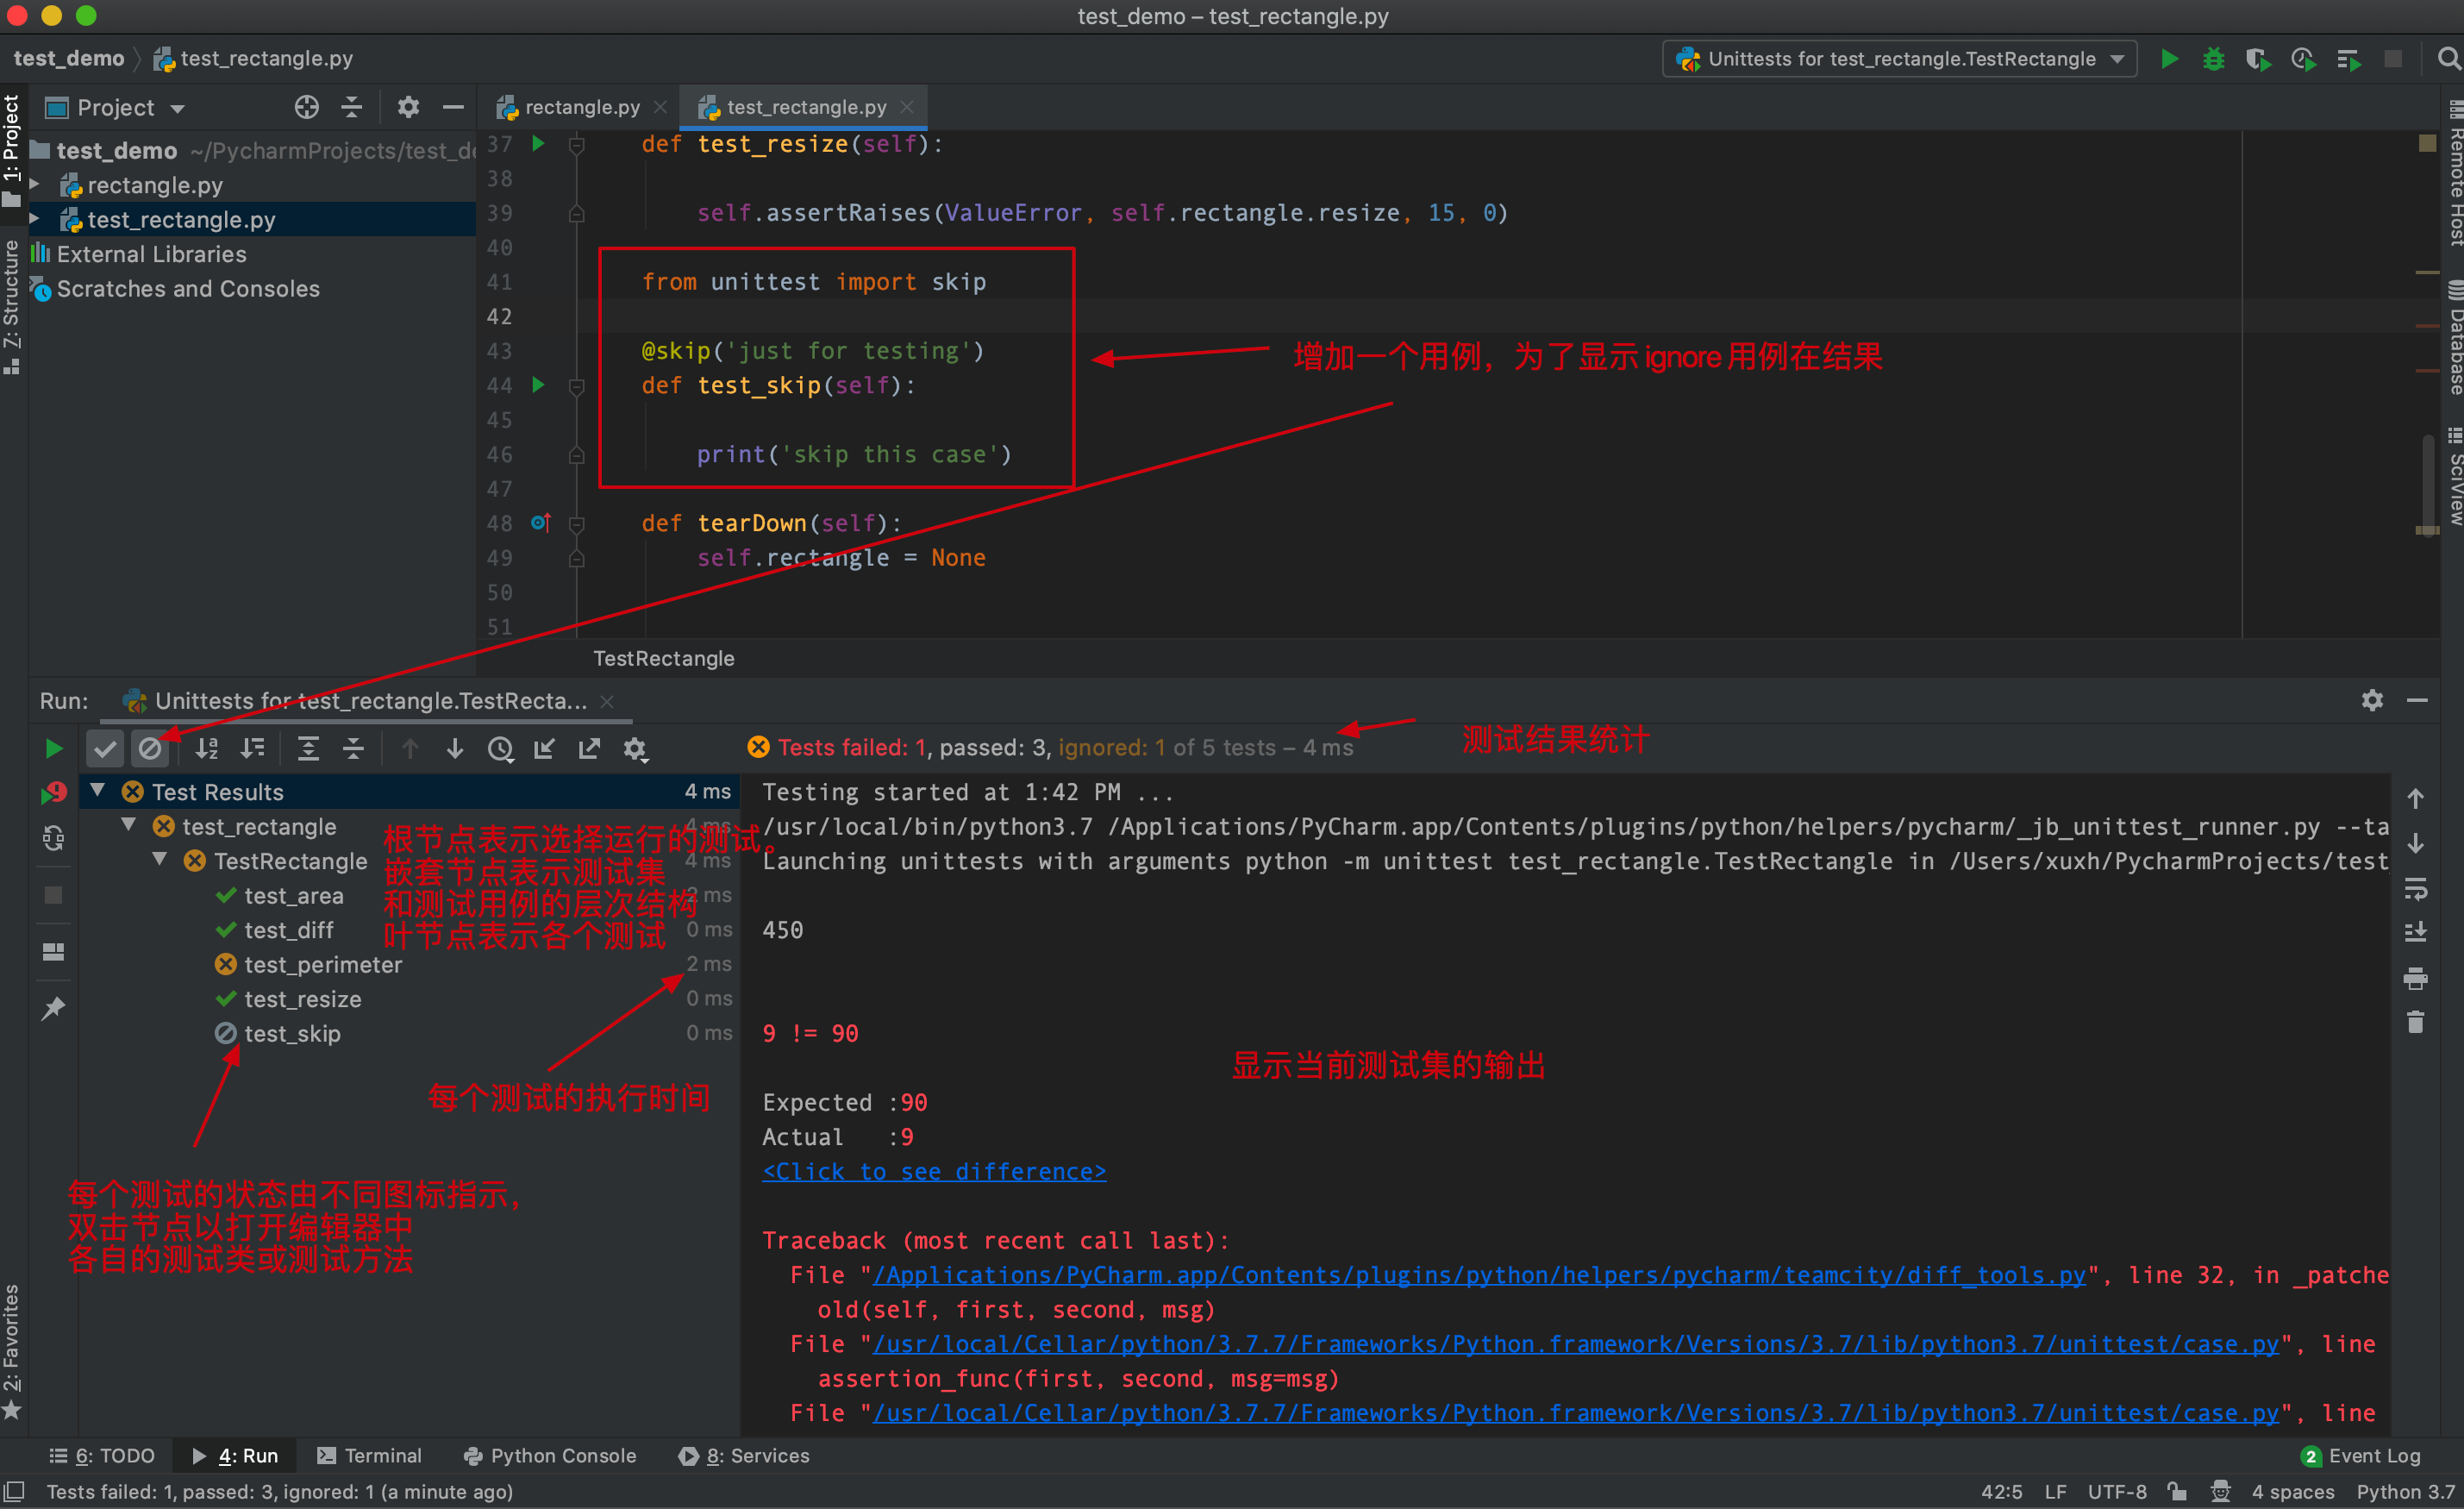Hide the Project panel
Image resolution: width=2464 pixels, height=1509 pixels.
tap(453, 107)
